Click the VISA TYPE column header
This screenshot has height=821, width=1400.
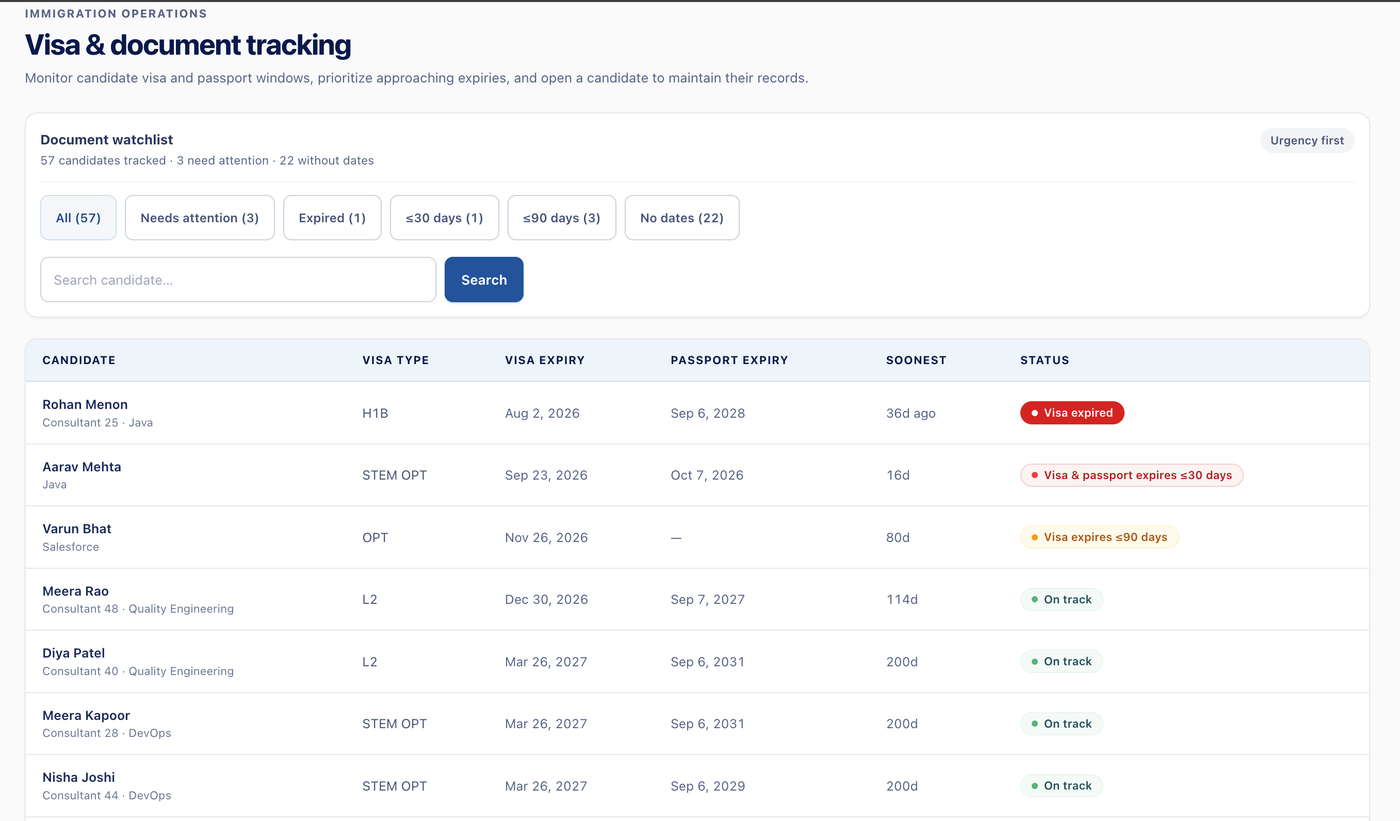coord(396,360)
